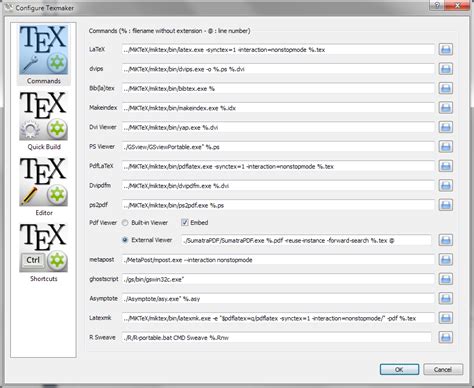Browse for the LaTeX command executable
Viewport: 474px width, 388px height.
pos(446,50)
